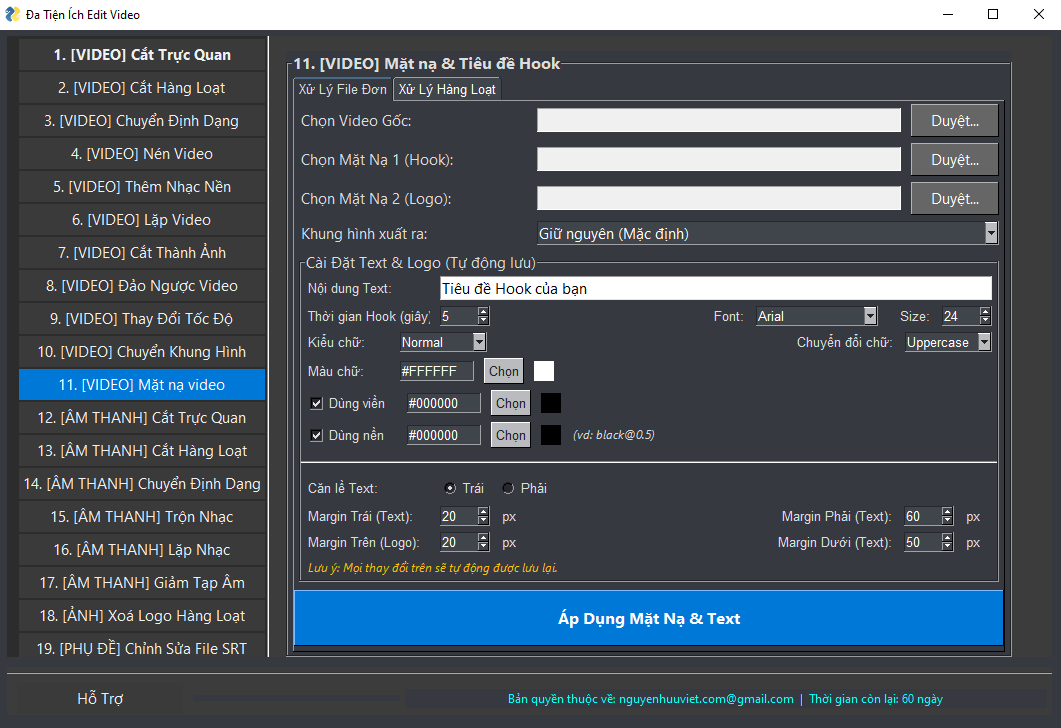Click the nguyenhuuviet.com@gmail.com copyright text
This screenshot has height=728, width=1061.
click(651, 699)
